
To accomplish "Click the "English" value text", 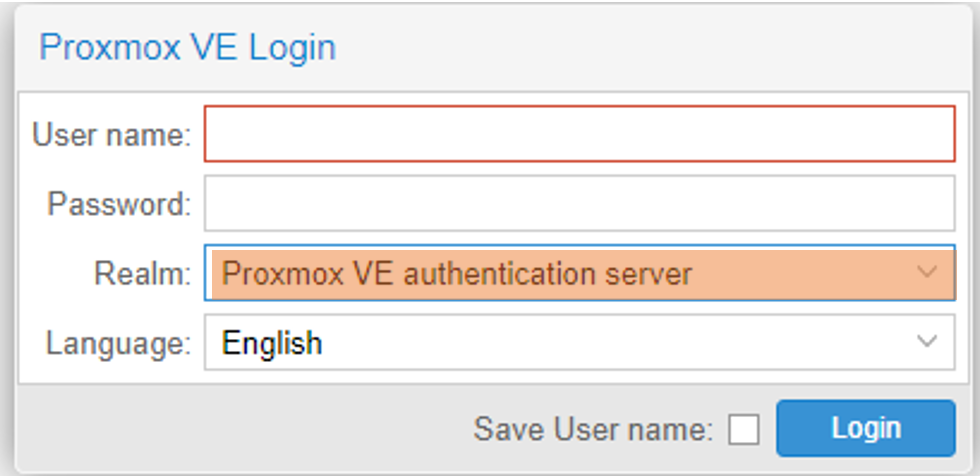I will click(x=272, y=343).
